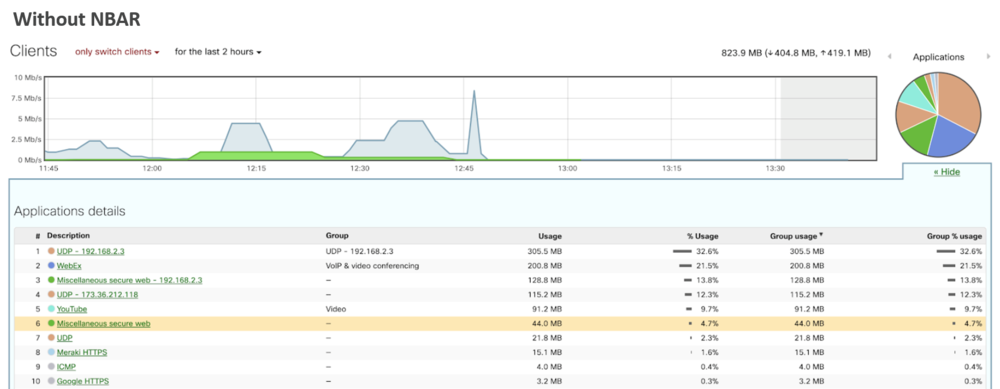Open the ICMP application link

(x=66, y=367)
